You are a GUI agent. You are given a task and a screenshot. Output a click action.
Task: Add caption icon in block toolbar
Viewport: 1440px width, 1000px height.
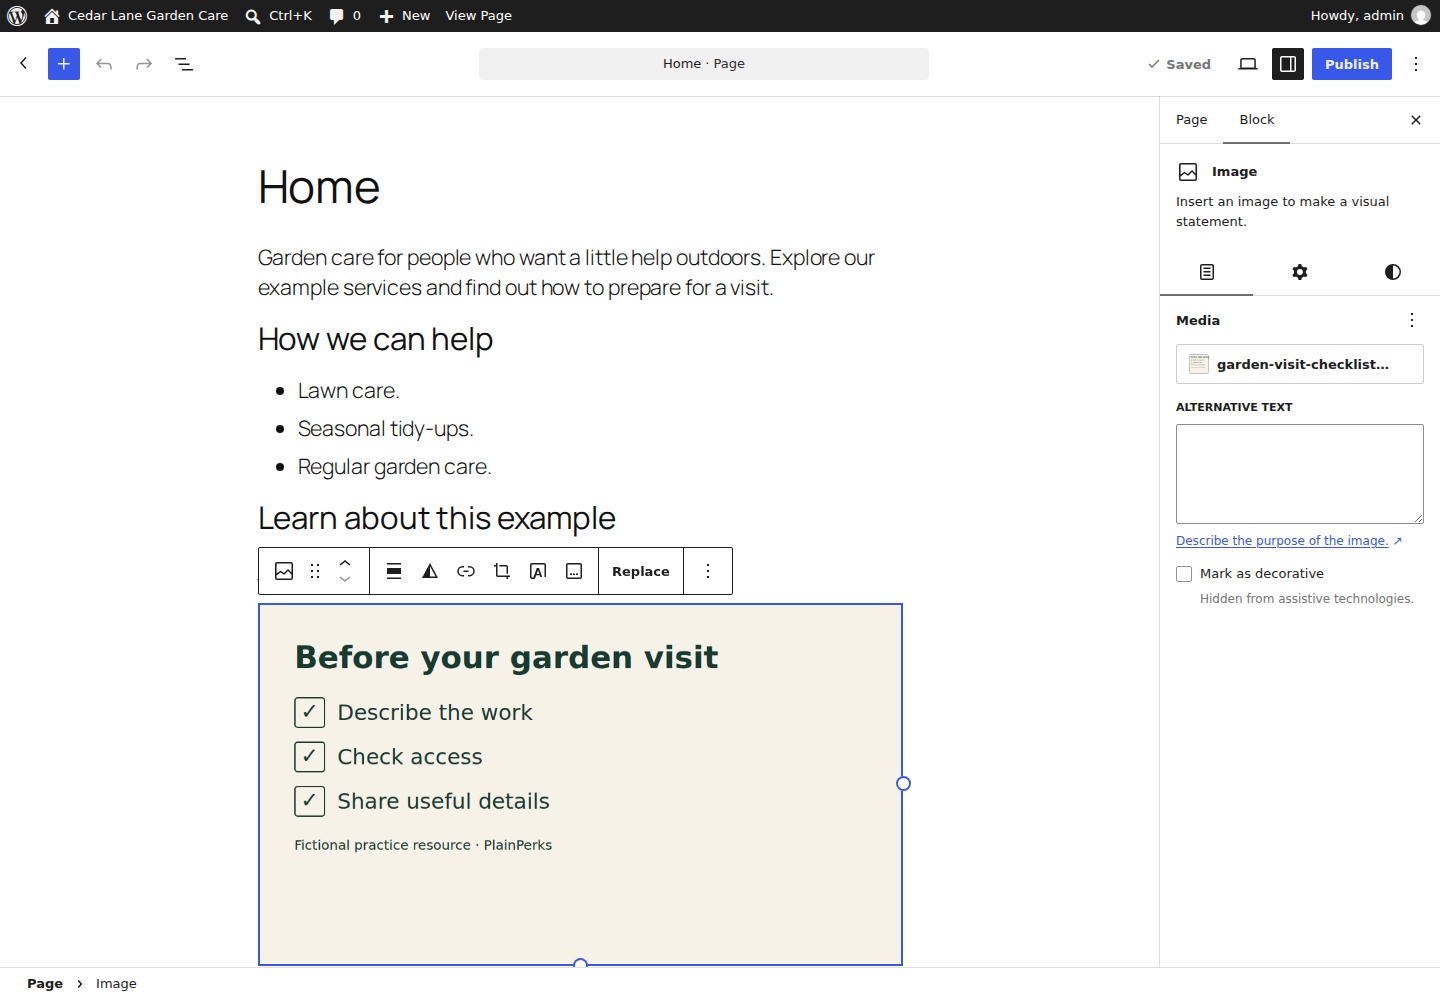(574, 572)
